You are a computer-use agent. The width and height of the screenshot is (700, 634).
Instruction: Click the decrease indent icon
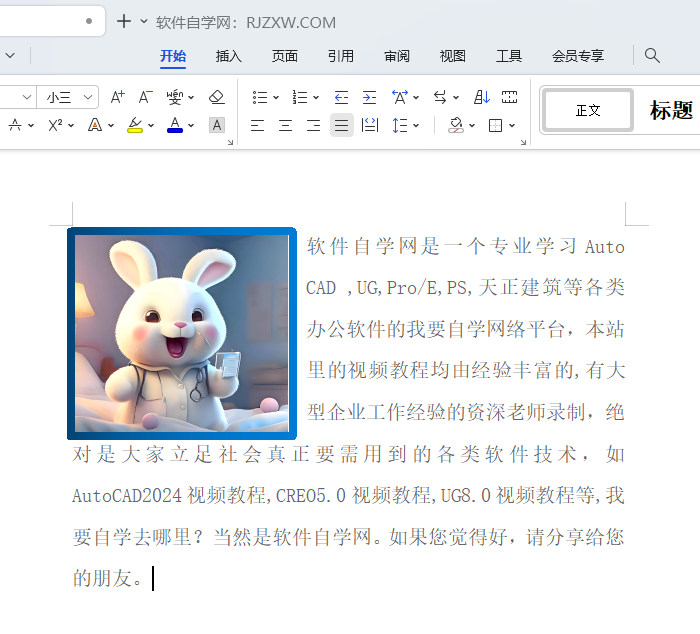pos(341,97)
